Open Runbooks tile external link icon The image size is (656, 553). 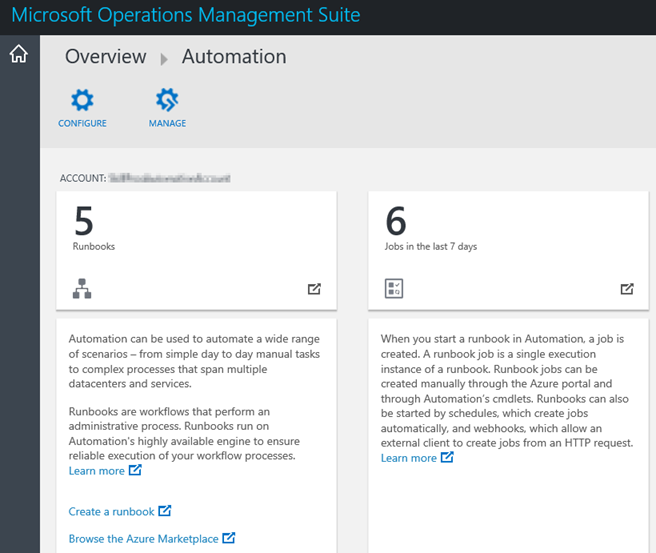click(x=315, y=289)
